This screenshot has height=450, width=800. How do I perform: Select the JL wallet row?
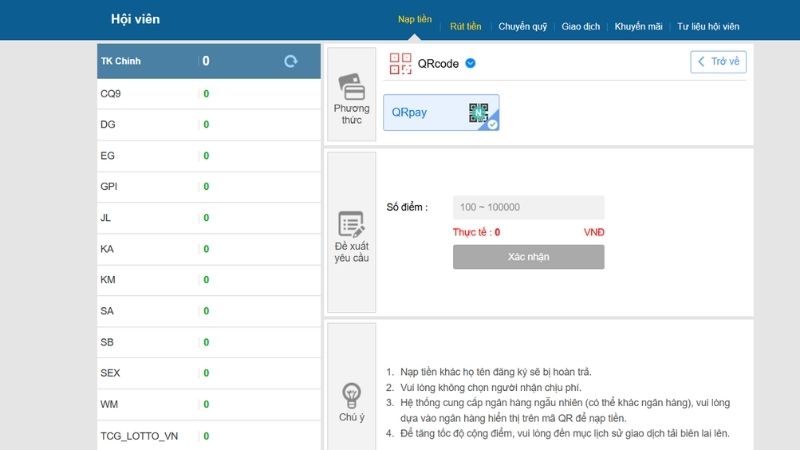pyautogui.click(x=209, y=218)
